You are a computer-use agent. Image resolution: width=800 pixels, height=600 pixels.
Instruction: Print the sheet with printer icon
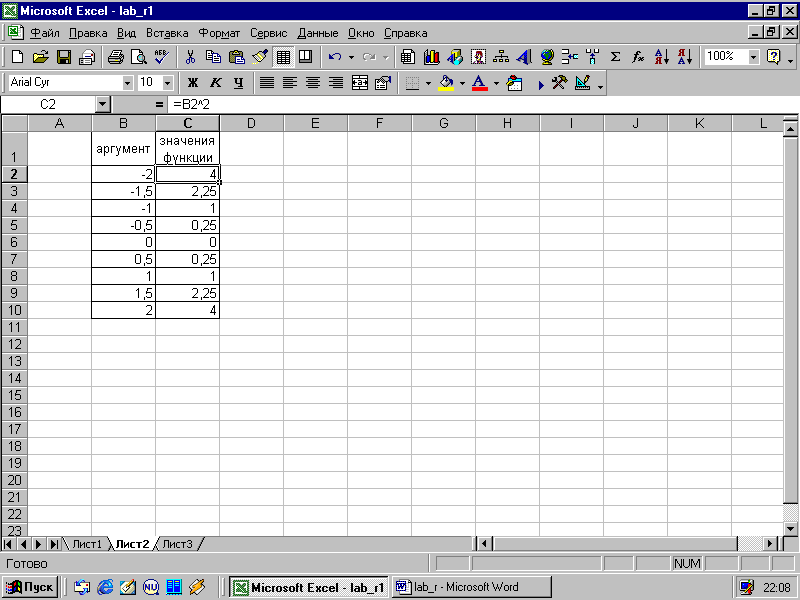click(115, 57)
